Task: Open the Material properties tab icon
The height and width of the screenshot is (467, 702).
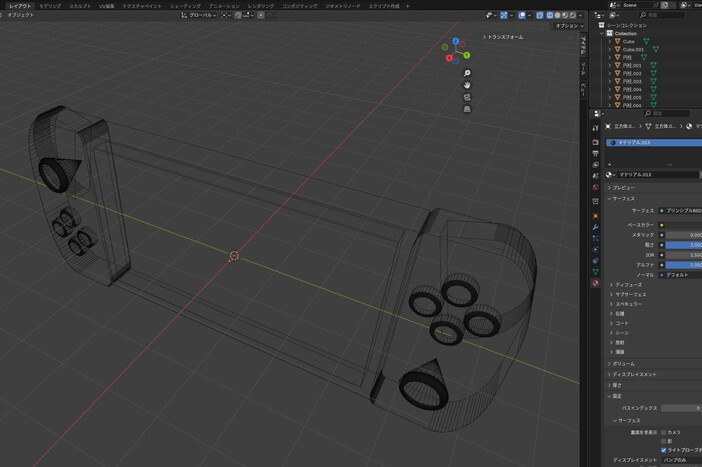Action: coord(596,283)
